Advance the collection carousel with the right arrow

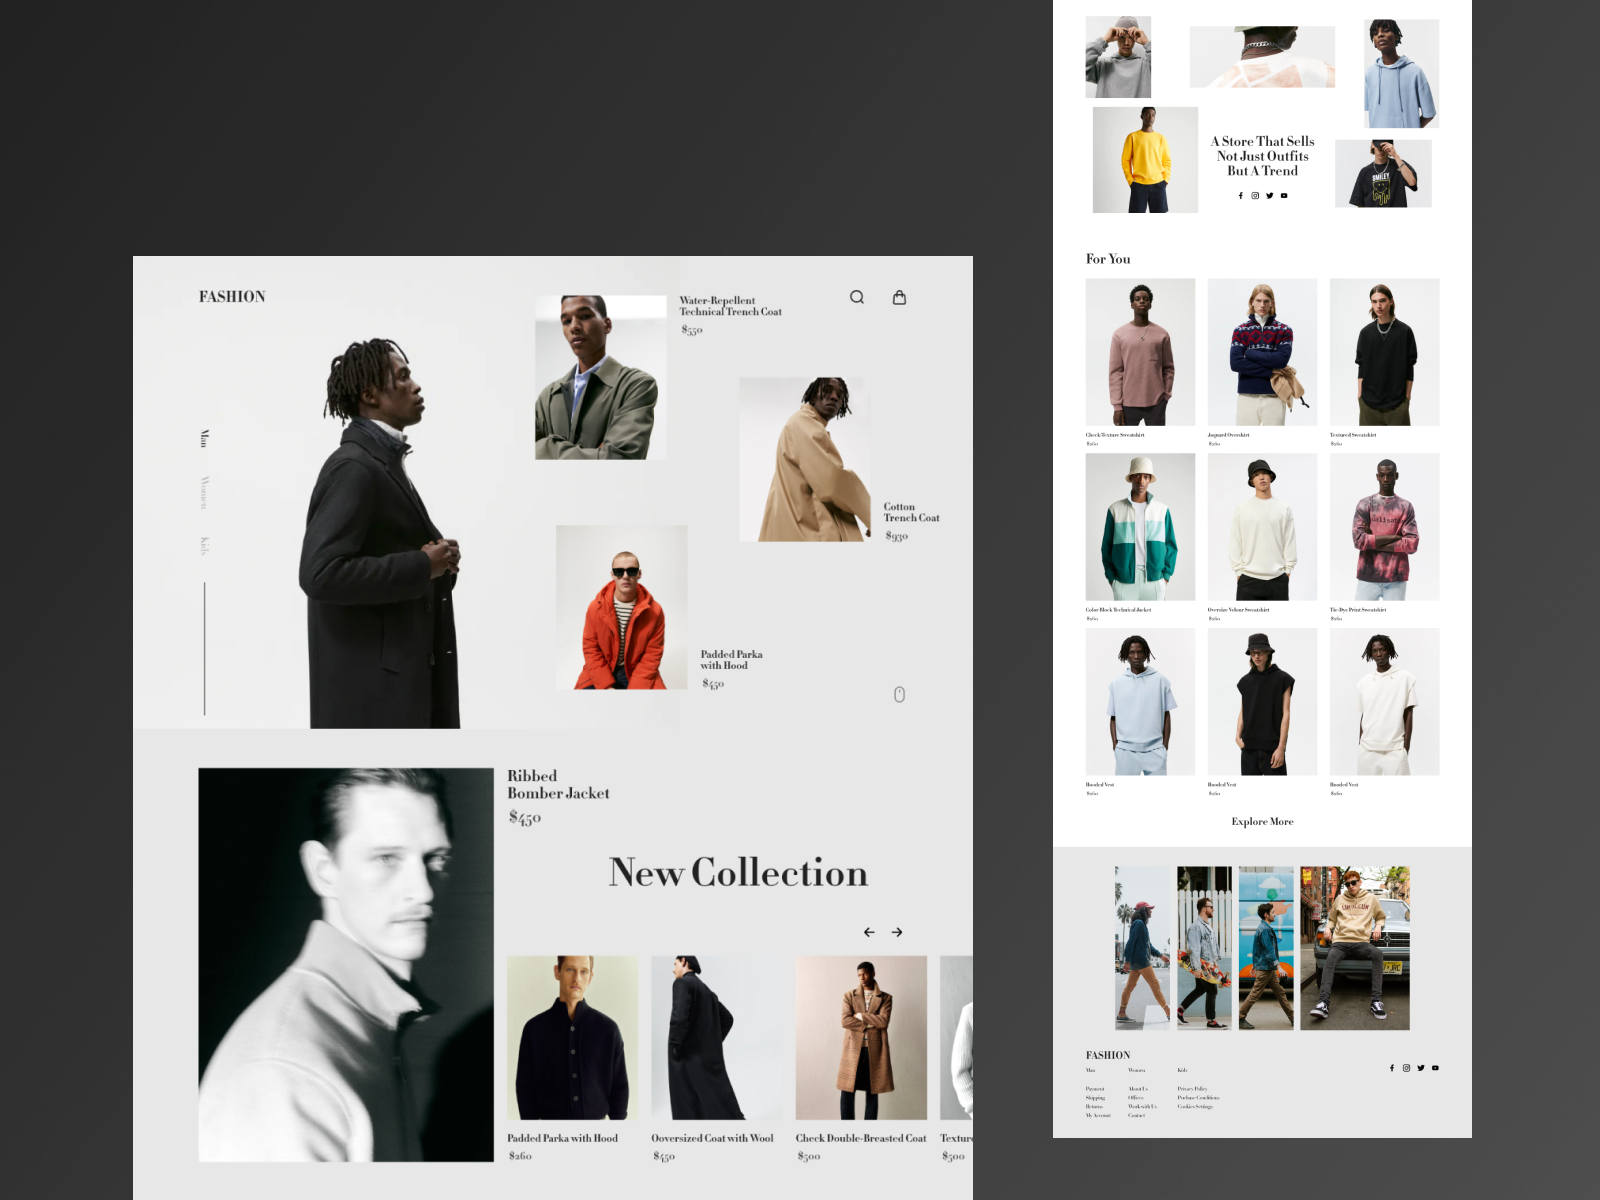897,931
